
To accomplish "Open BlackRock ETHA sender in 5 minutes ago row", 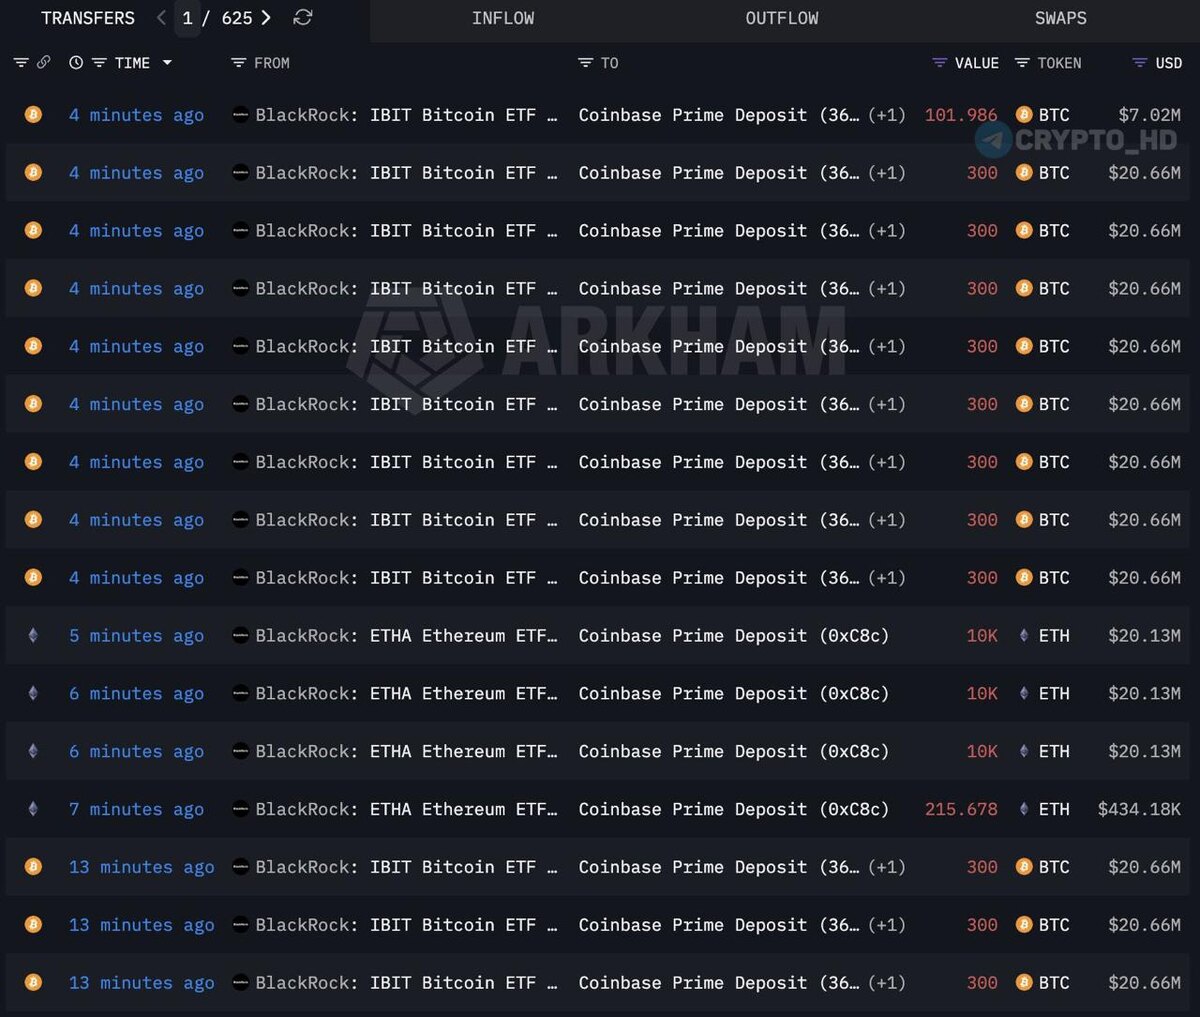I will [406, 636].
